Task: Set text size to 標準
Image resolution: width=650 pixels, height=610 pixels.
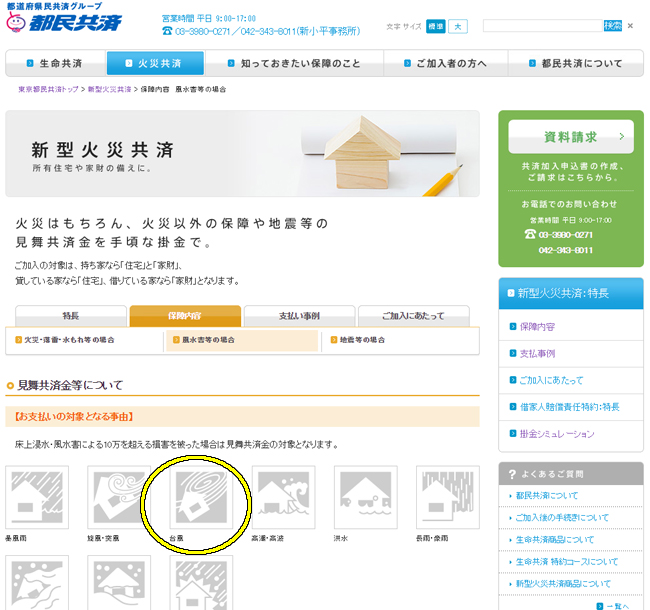Action: (x=435, y=26)
